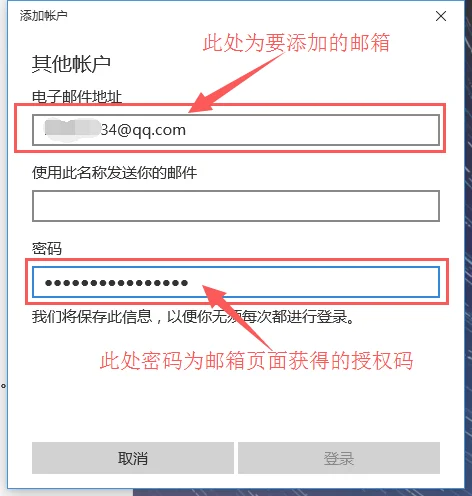The height and width of the screenshot is (496, 472).
Task: Click the 电子邮件地址 label
Action: (77, 97)
